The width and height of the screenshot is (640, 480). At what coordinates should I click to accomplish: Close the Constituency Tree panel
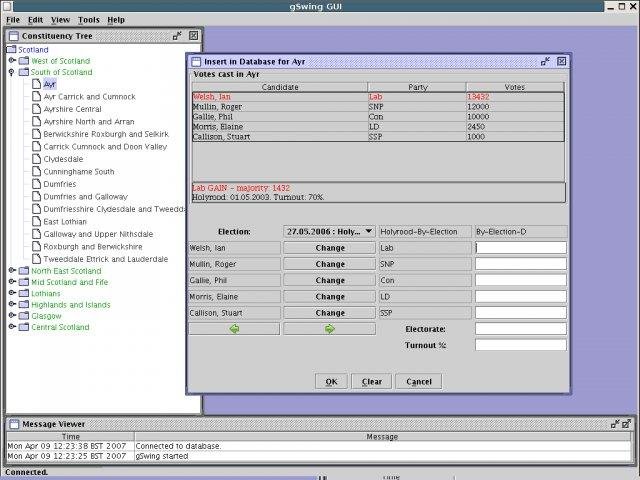[x=193, y=36]
